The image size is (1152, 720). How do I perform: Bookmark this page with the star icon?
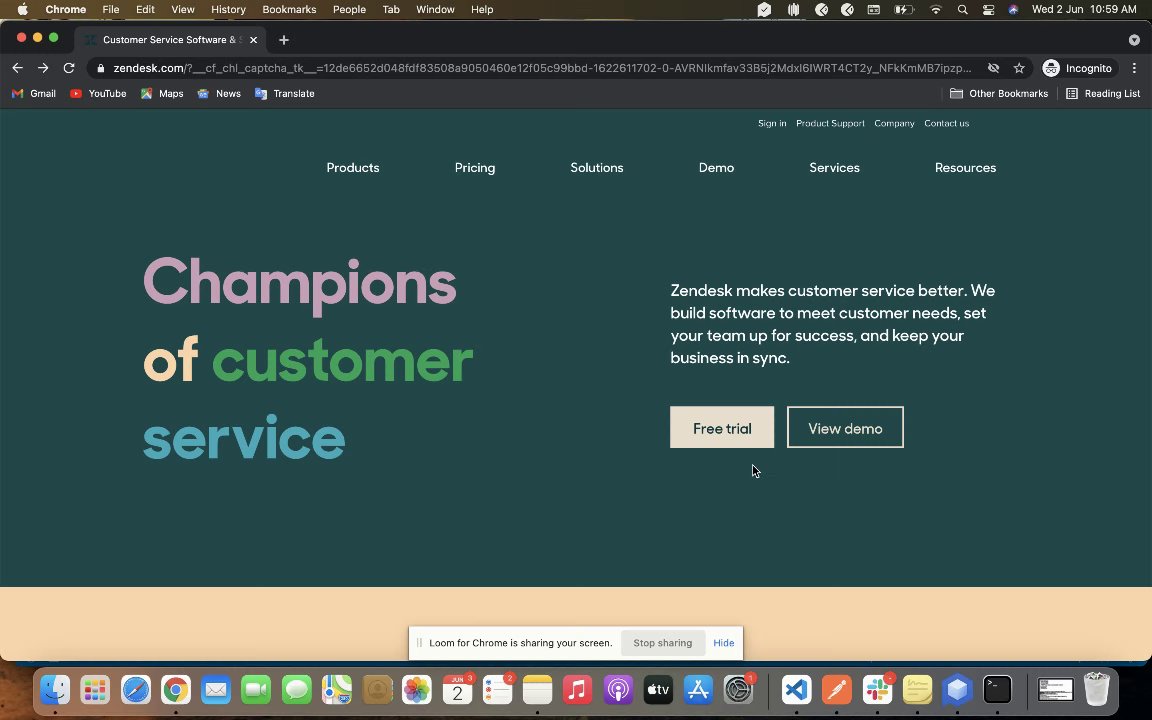[1019, 68]
